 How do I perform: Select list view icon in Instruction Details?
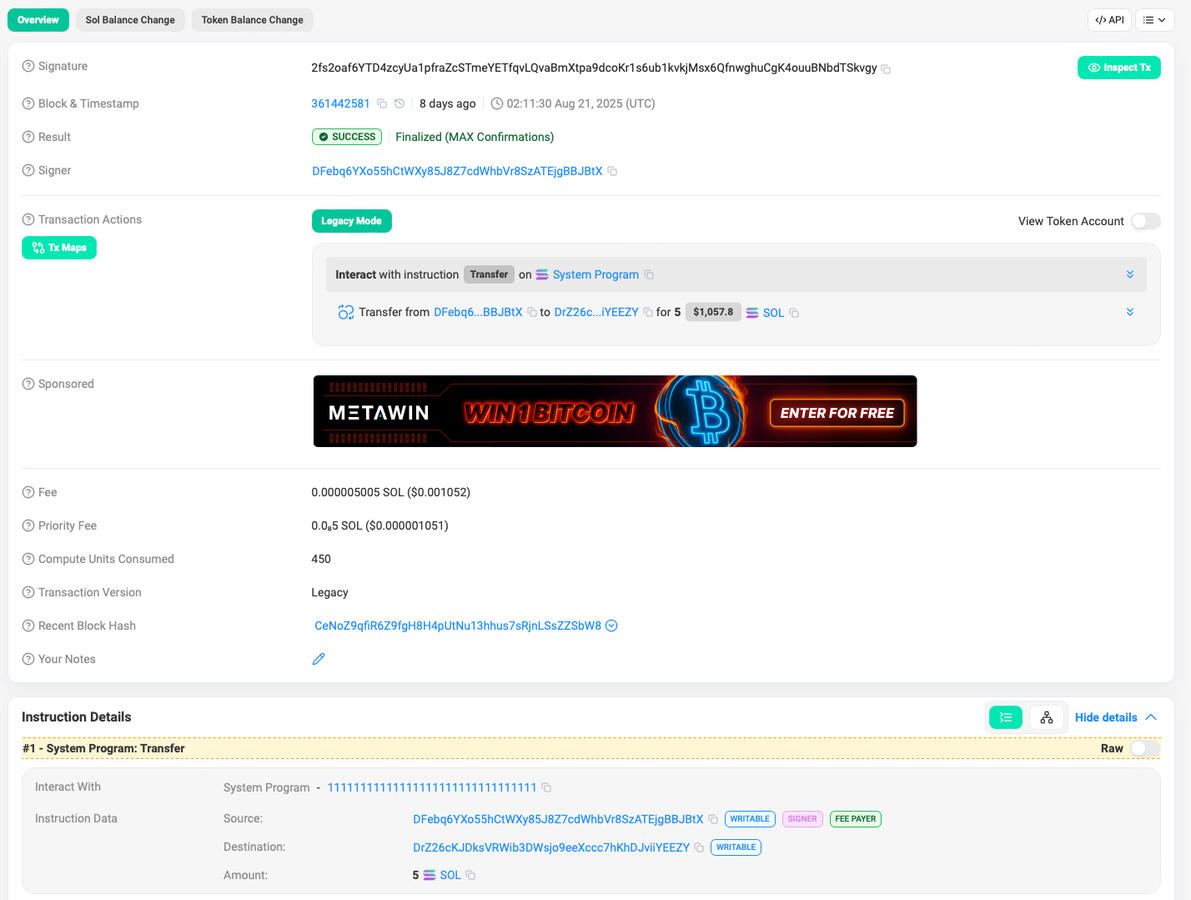click(x=1005, y=717)
